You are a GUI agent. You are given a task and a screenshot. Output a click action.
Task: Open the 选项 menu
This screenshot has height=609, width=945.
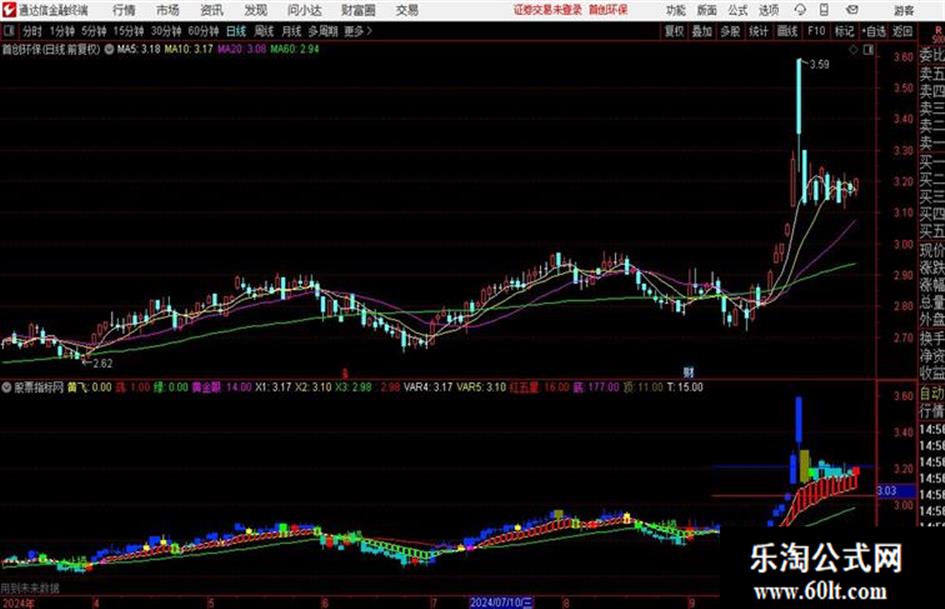pos(768,10)
